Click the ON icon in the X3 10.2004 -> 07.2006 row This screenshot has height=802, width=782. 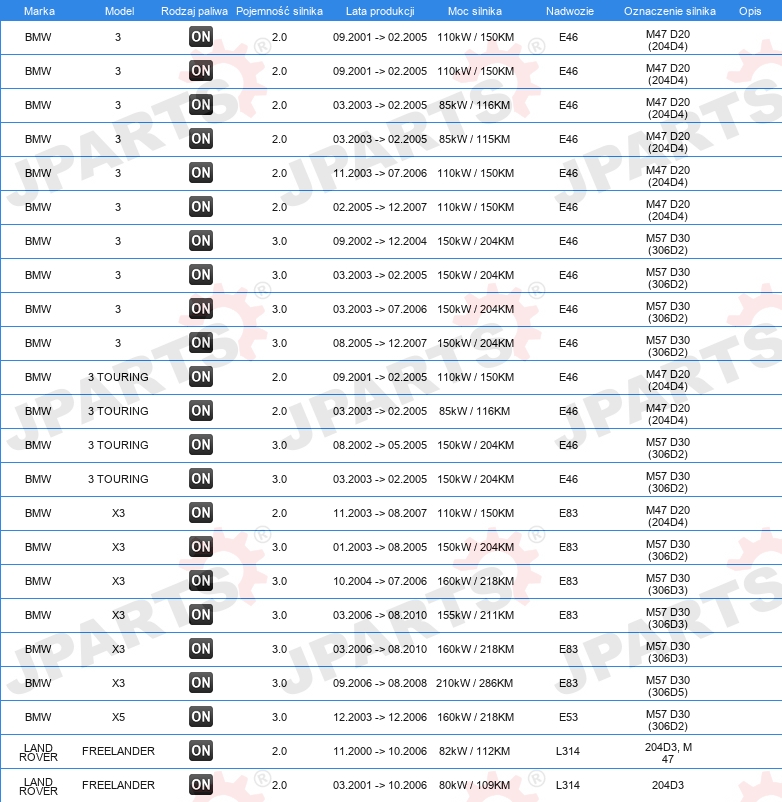200,581
